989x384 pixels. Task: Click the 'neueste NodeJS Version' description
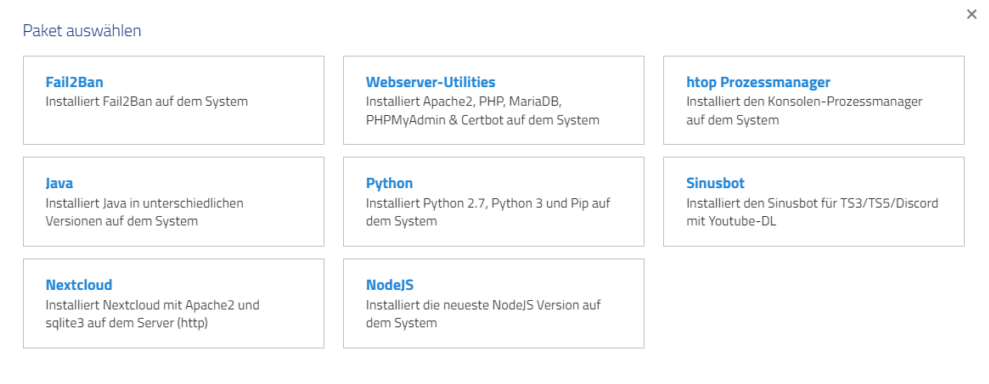pos(483,313)
